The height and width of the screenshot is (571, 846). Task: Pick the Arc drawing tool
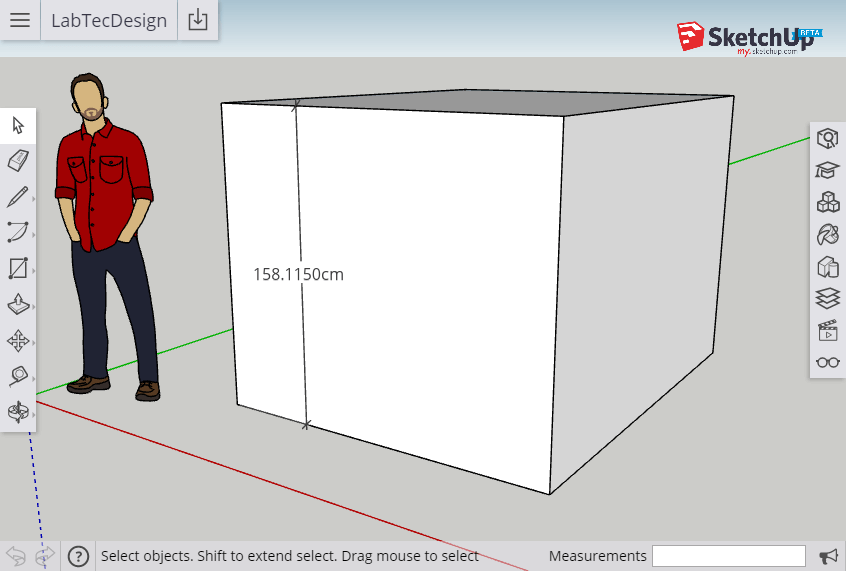tap(18, 233)
